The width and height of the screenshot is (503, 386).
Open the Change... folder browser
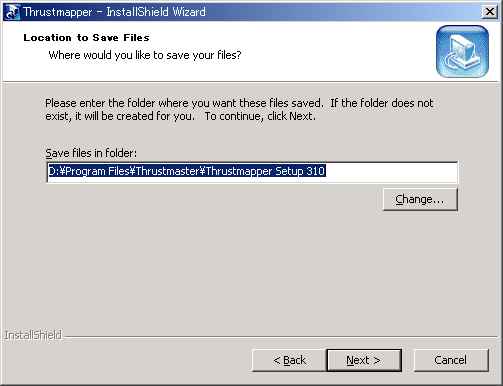420,199
